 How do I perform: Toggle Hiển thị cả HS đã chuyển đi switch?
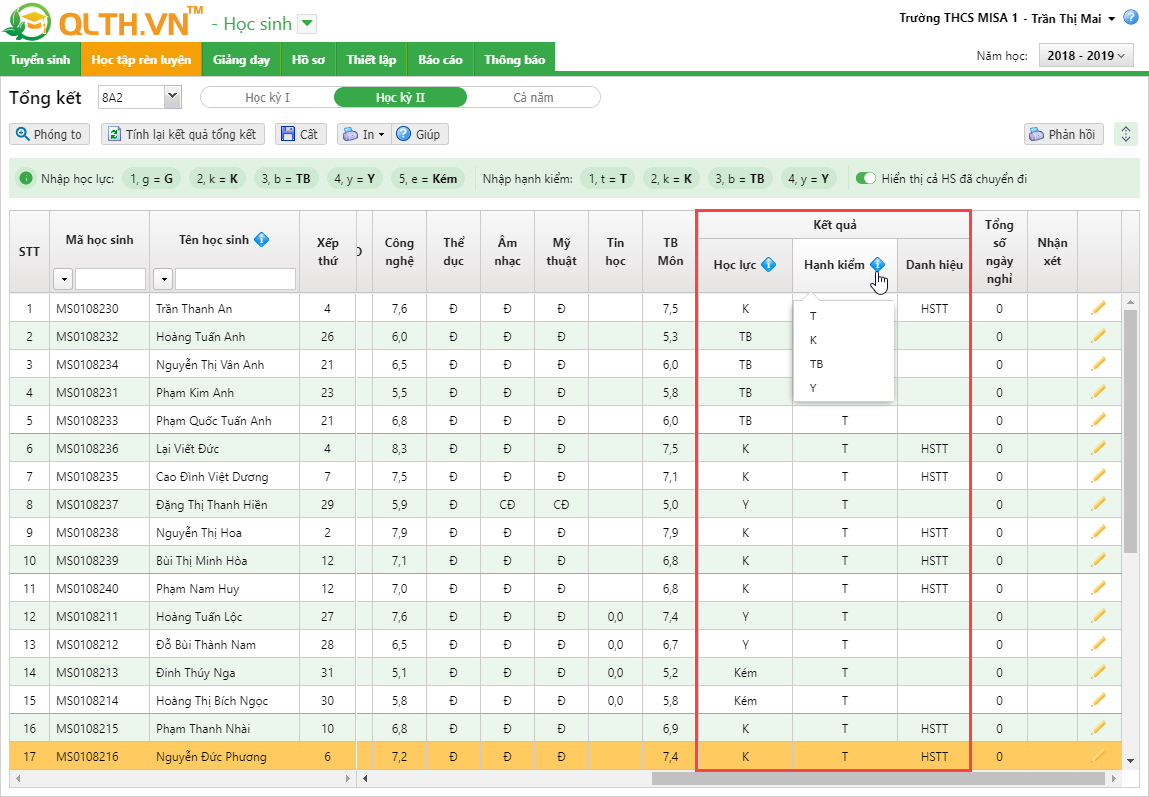click(x=865, y=178)
